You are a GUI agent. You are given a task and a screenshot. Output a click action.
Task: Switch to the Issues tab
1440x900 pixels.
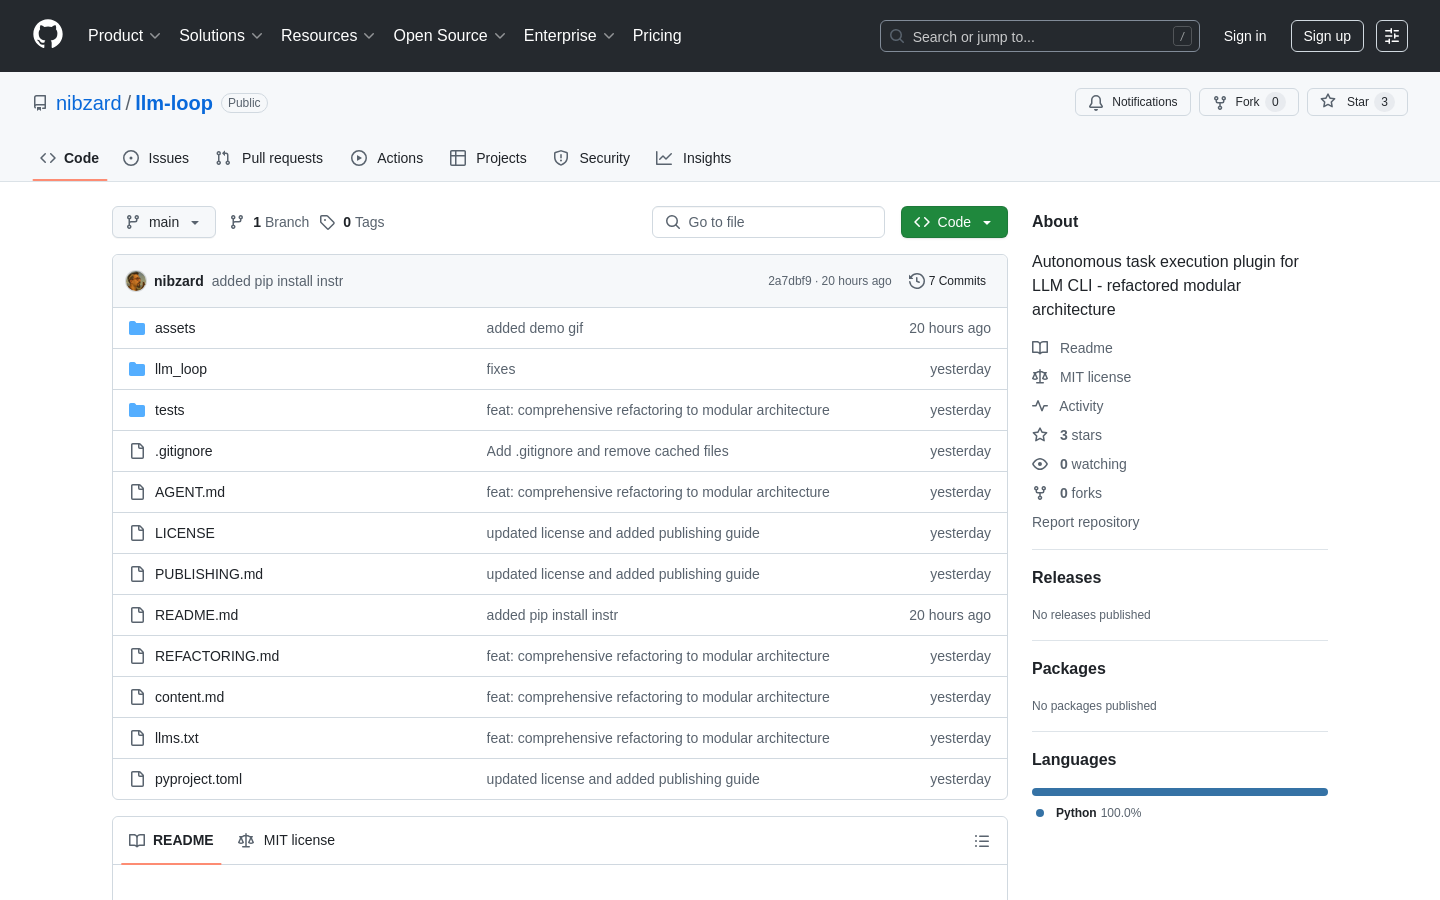pos(156,158)
